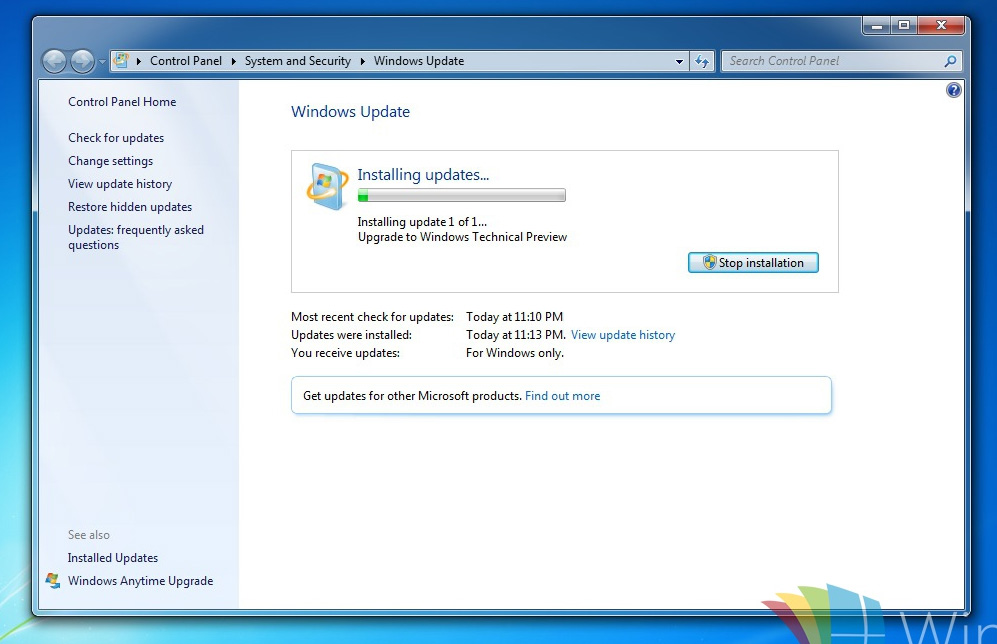Click the You receive updates label

pyautogui.click(x=345, y=353)
